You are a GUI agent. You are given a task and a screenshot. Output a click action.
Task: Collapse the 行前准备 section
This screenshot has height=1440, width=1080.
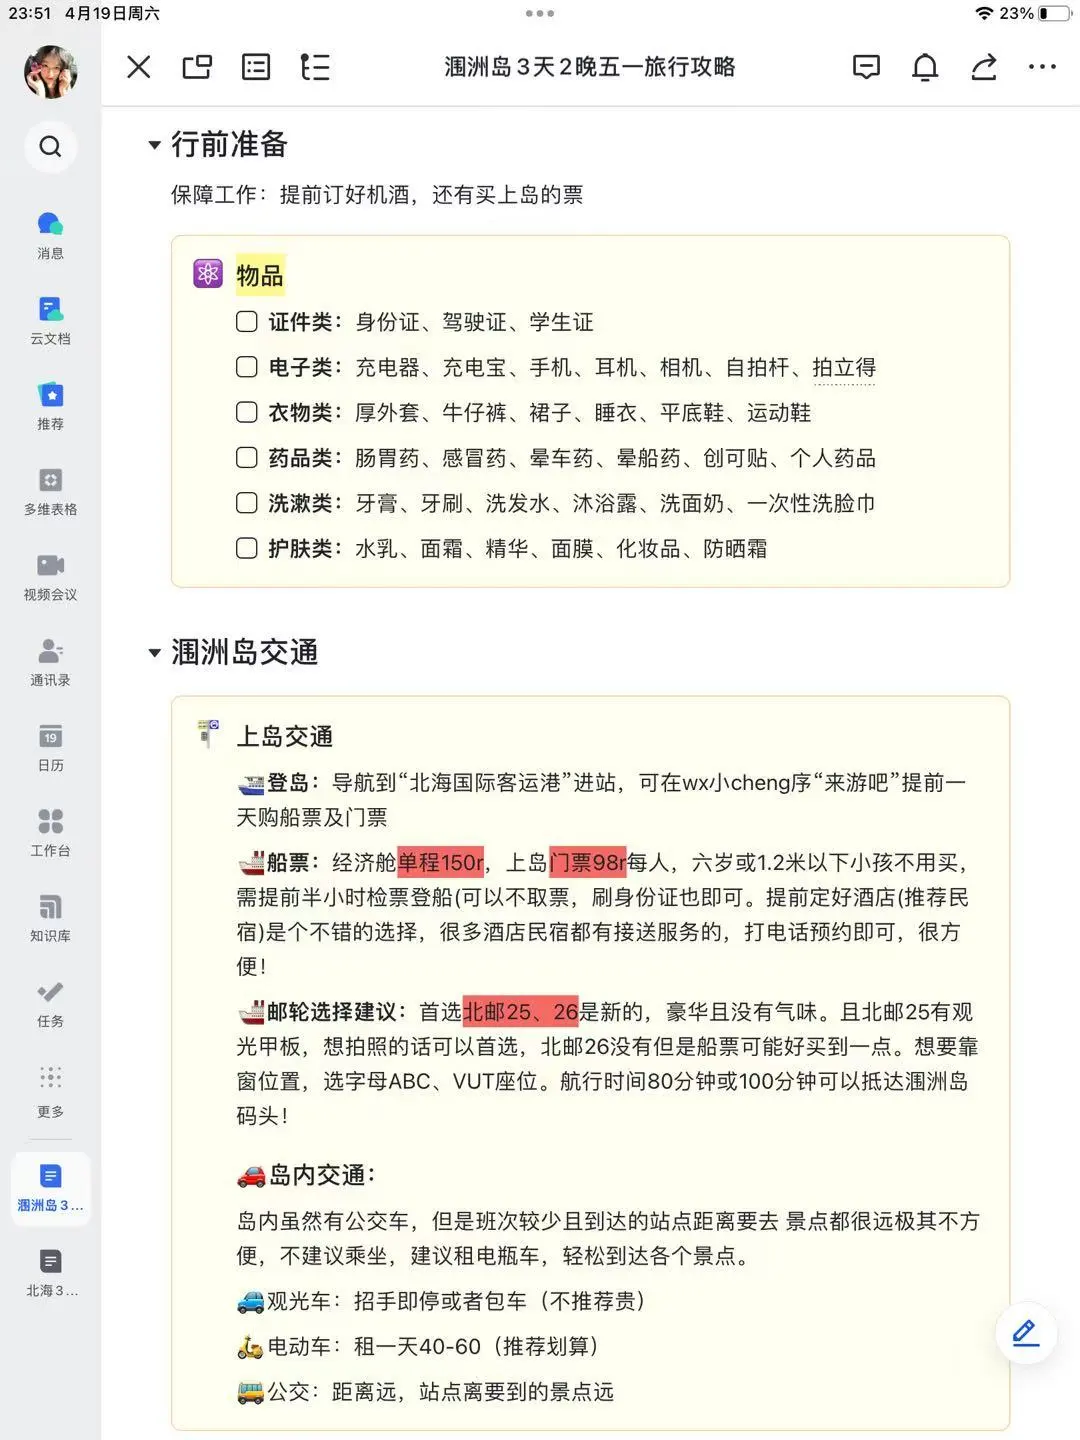click(x=153, y=145)
